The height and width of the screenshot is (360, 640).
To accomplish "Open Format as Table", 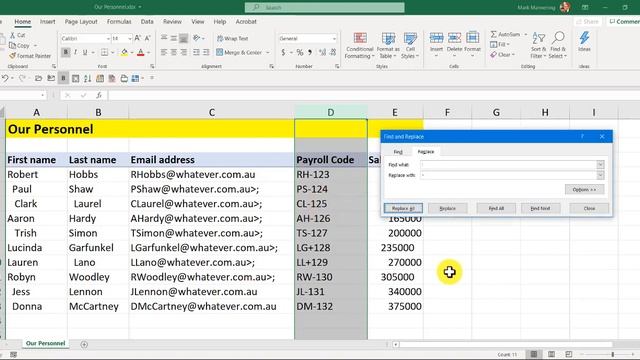I will click(388, 45).
